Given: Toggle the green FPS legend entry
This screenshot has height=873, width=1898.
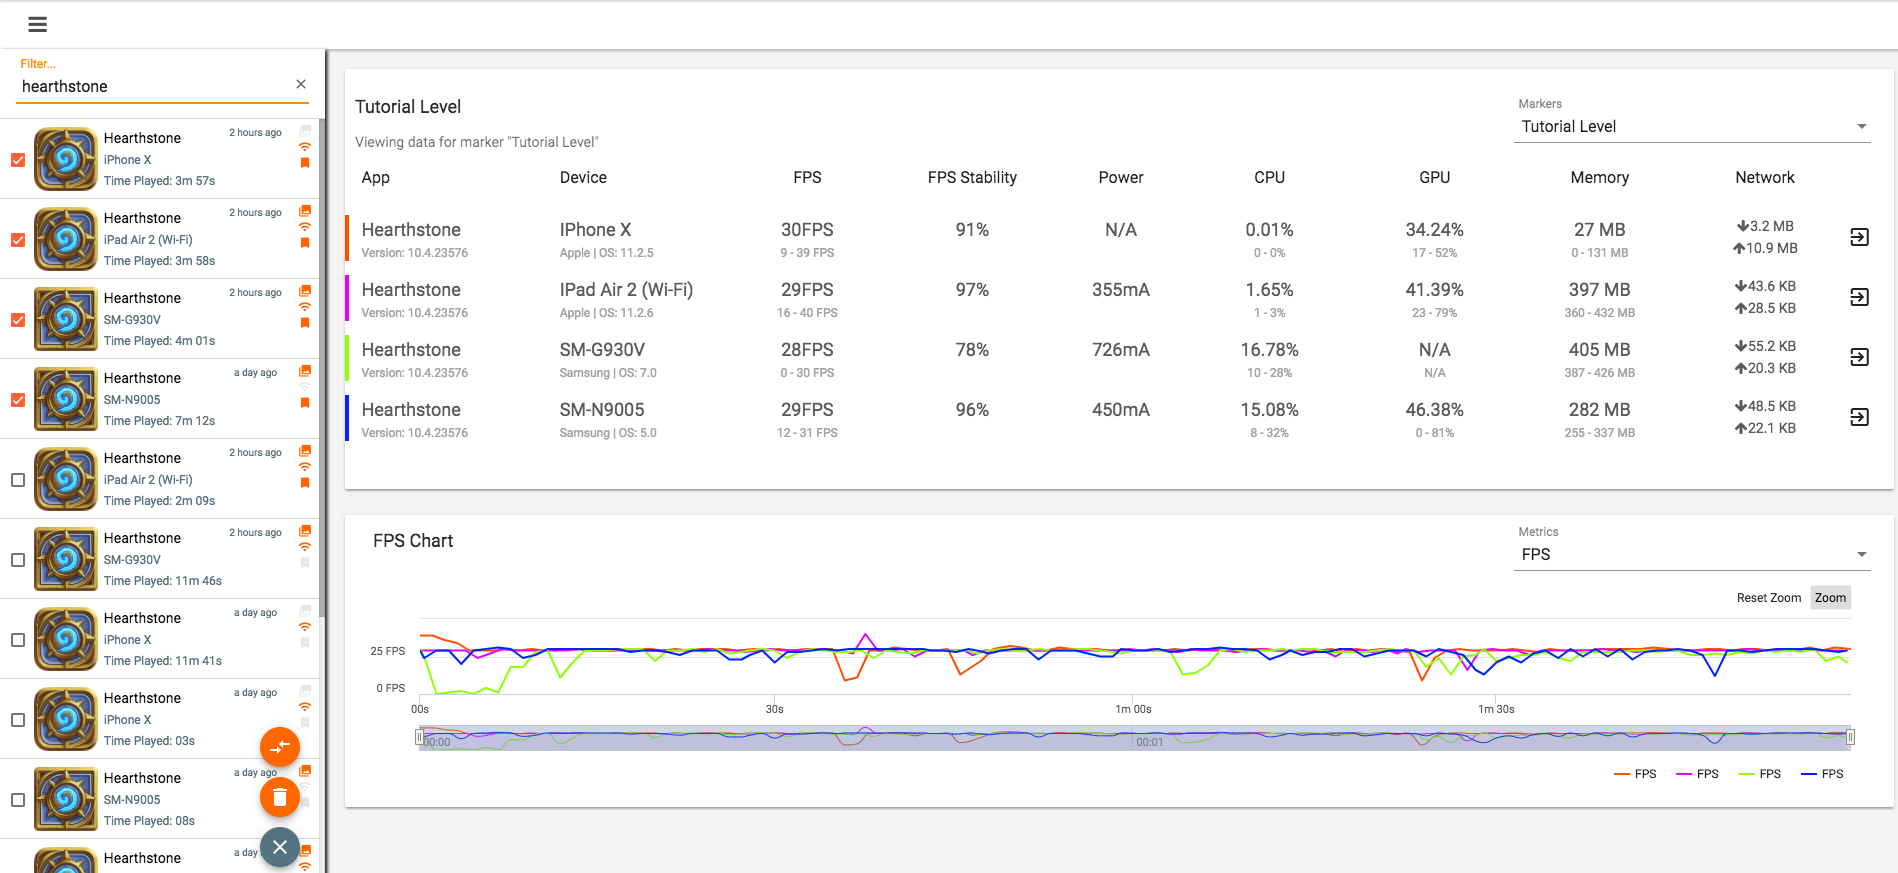Looking at the screenshot, I should [1759, 774].
